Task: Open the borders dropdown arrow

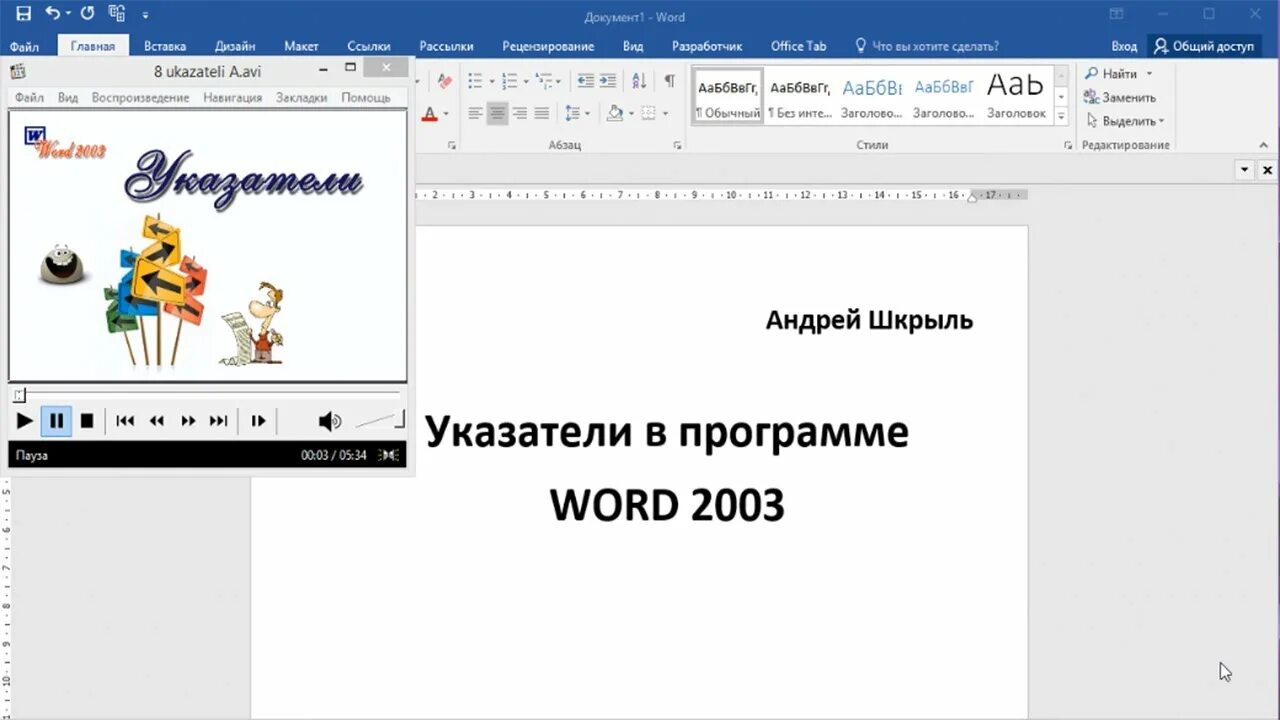Action: tap(665, 114)
